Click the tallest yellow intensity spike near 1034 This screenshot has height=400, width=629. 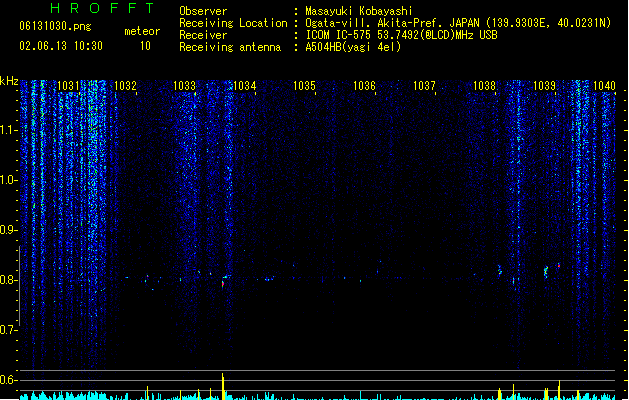pyautogui.click(x=223, y=386)
